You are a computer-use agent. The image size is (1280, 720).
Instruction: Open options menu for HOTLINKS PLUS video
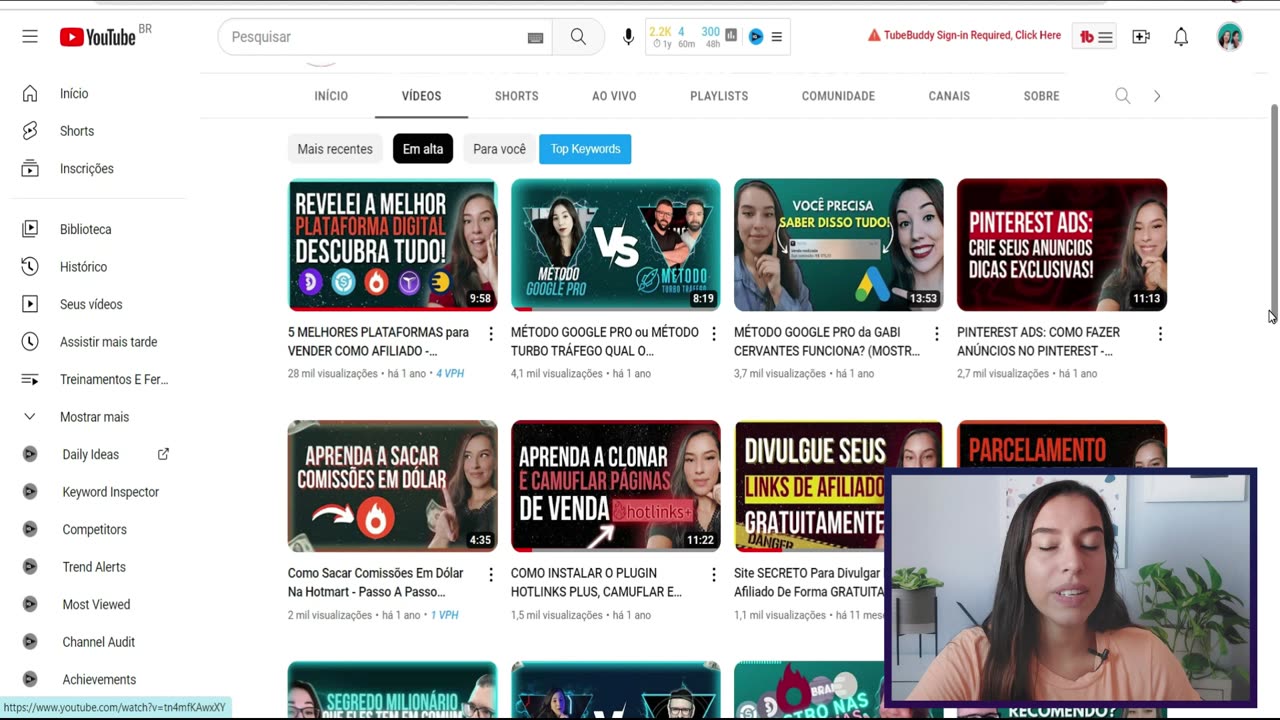point(714,575)
